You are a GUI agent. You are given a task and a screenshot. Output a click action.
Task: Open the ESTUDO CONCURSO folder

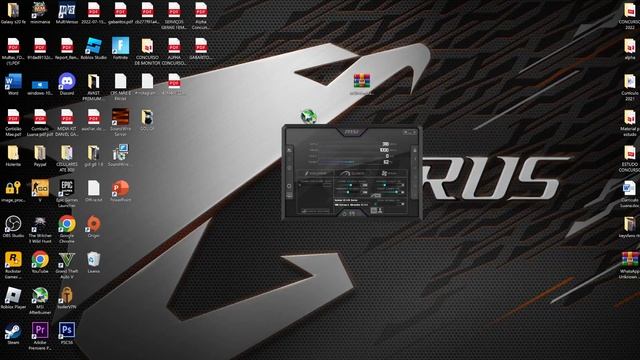(x=630, y=158)
